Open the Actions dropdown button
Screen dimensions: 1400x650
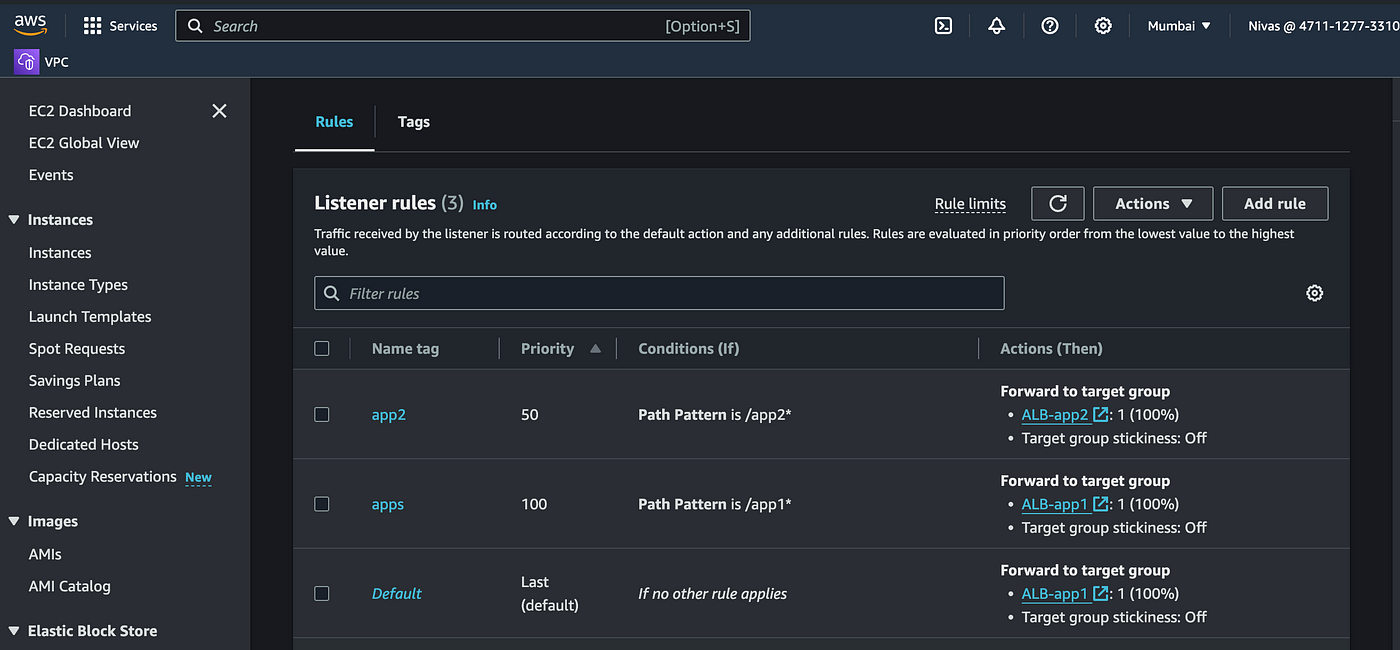[1153, 203]
